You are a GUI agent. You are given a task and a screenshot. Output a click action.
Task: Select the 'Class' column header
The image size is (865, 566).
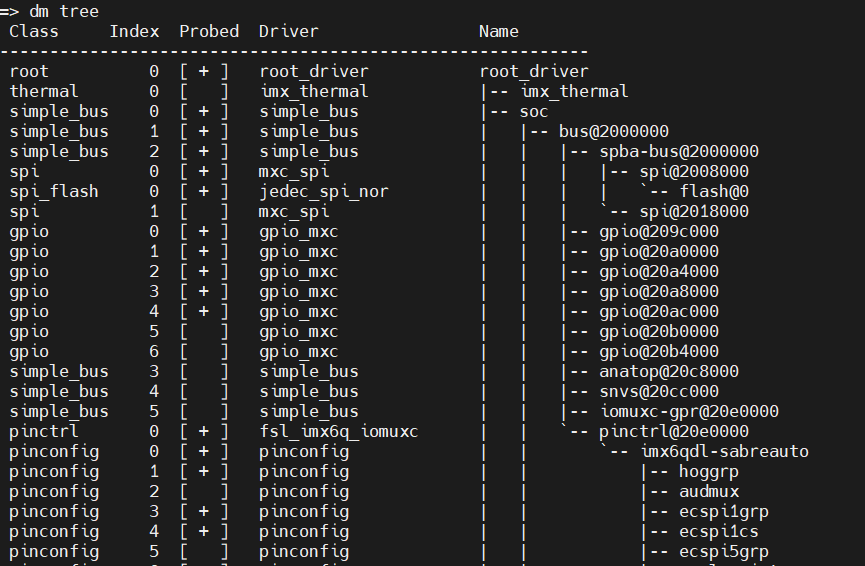[x=34, y=31]
